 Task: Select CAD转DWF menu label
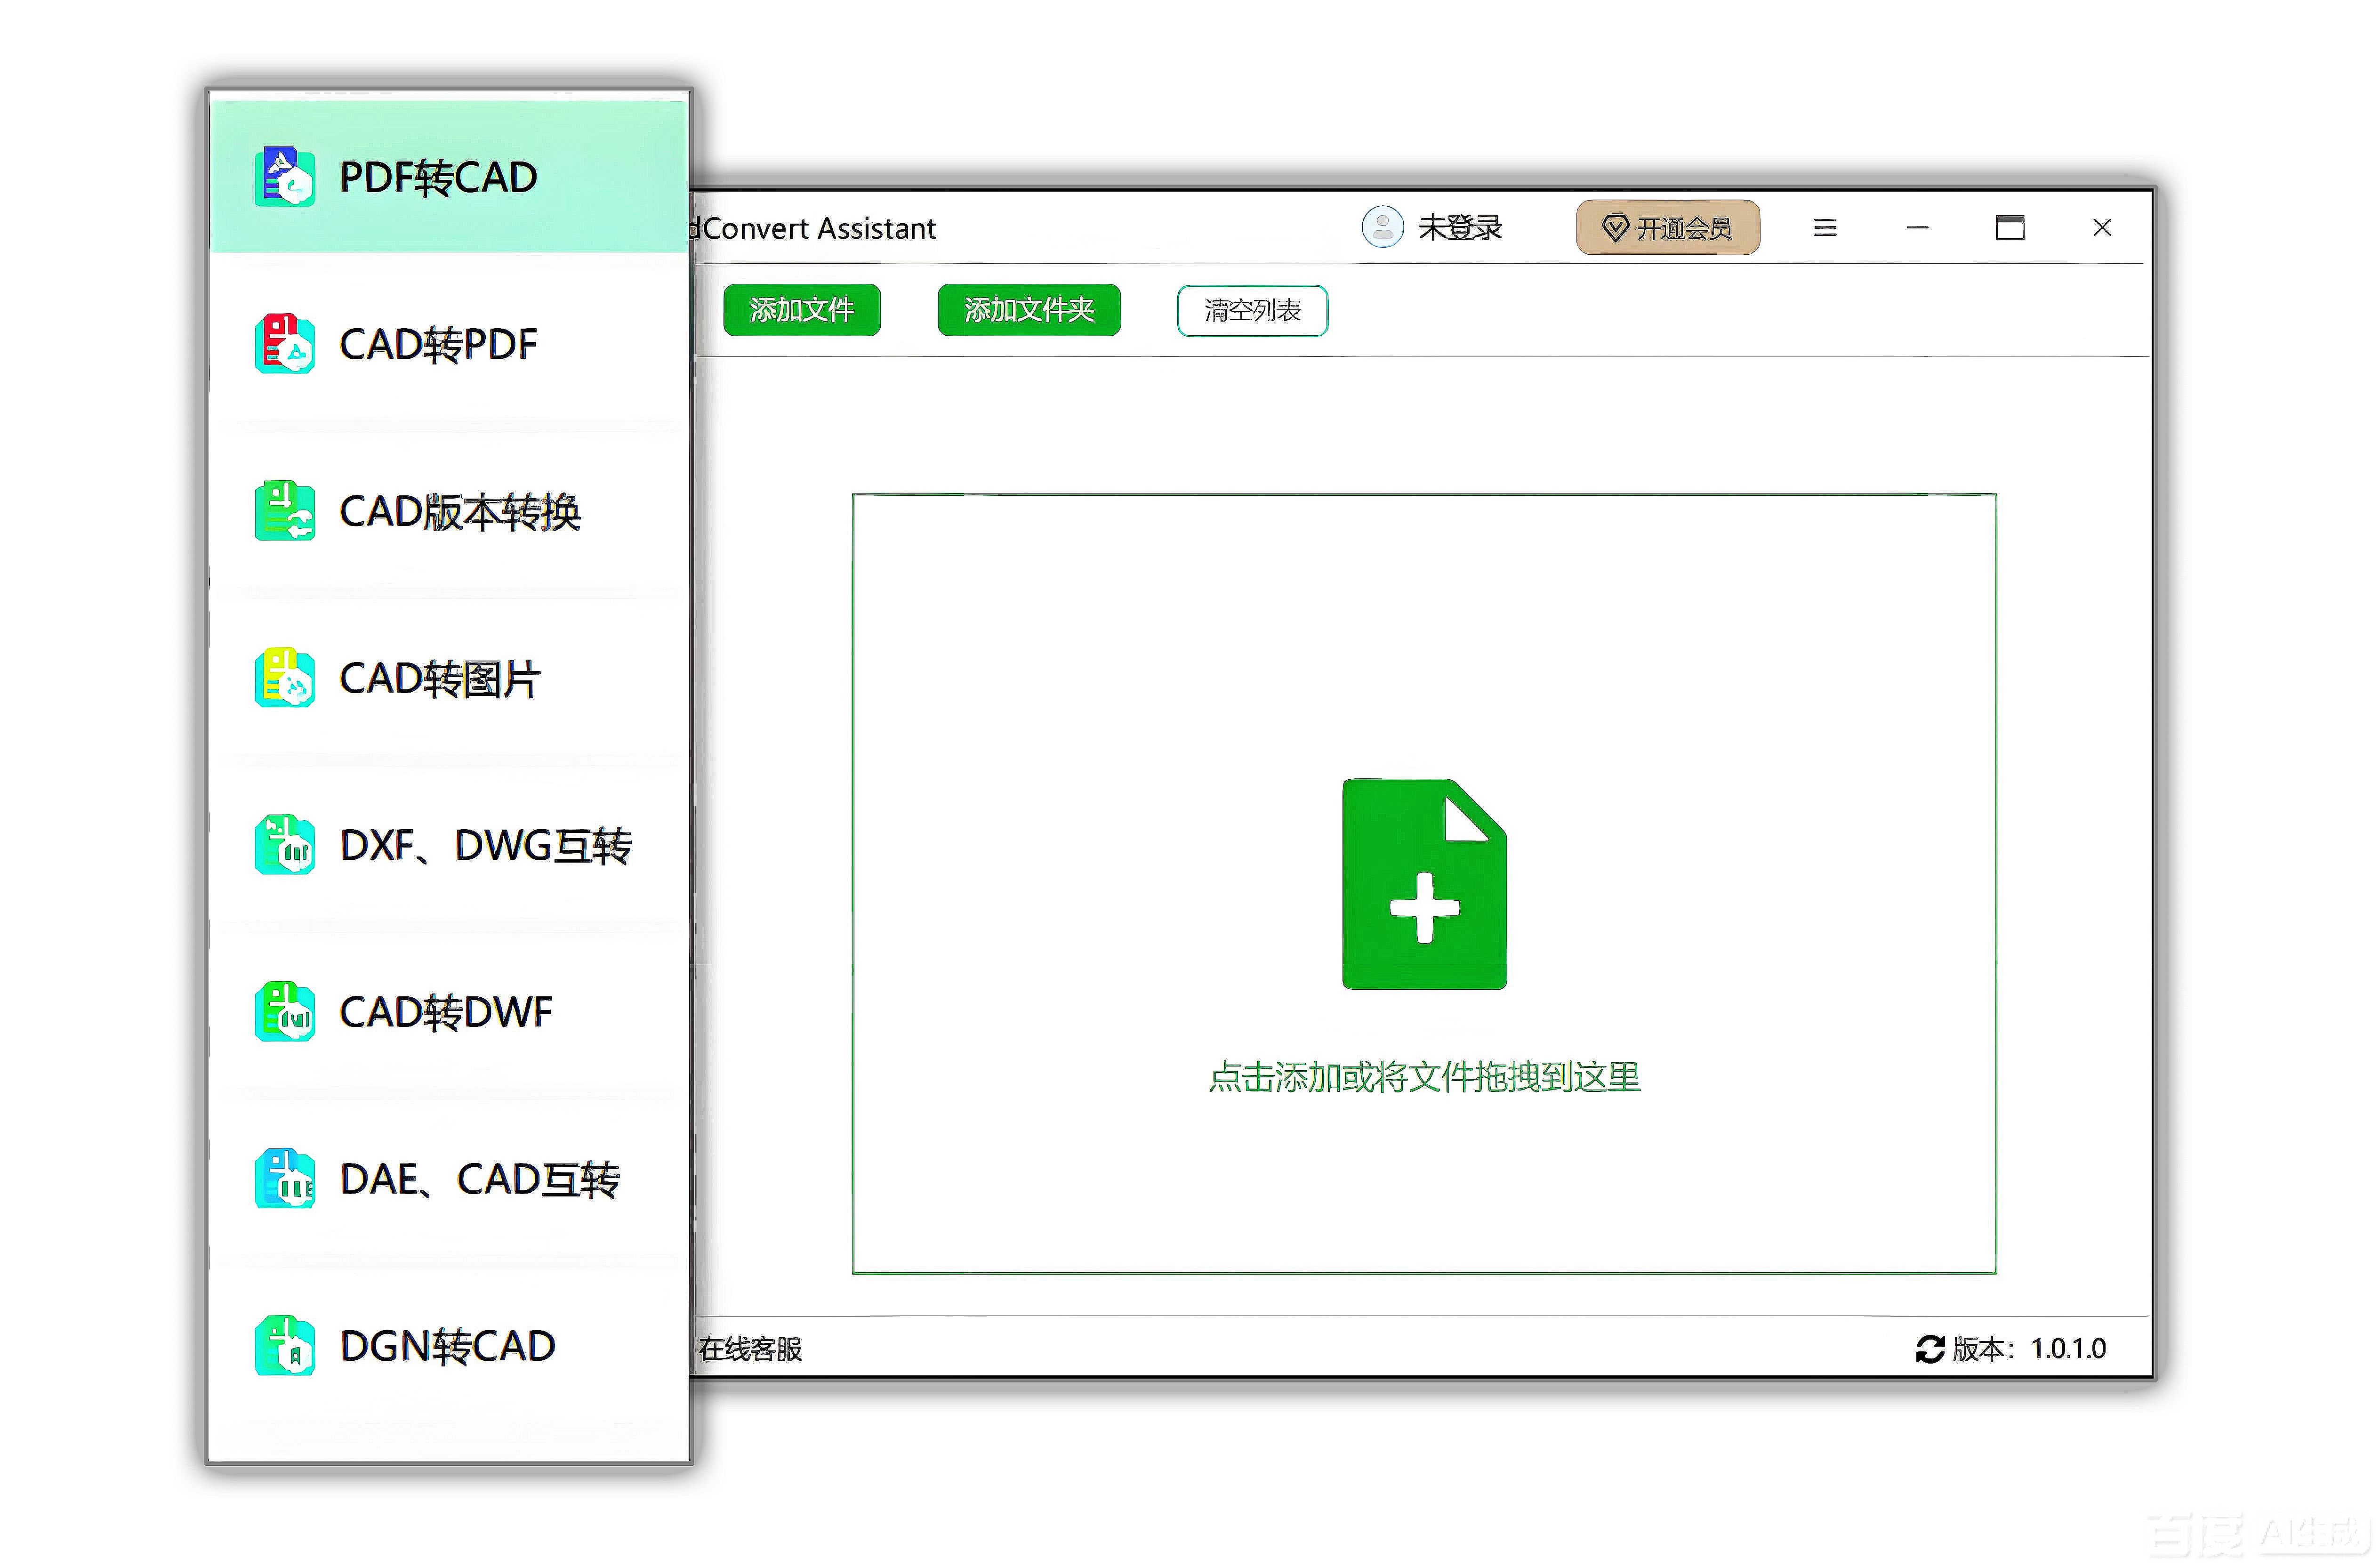point(446,1012)
